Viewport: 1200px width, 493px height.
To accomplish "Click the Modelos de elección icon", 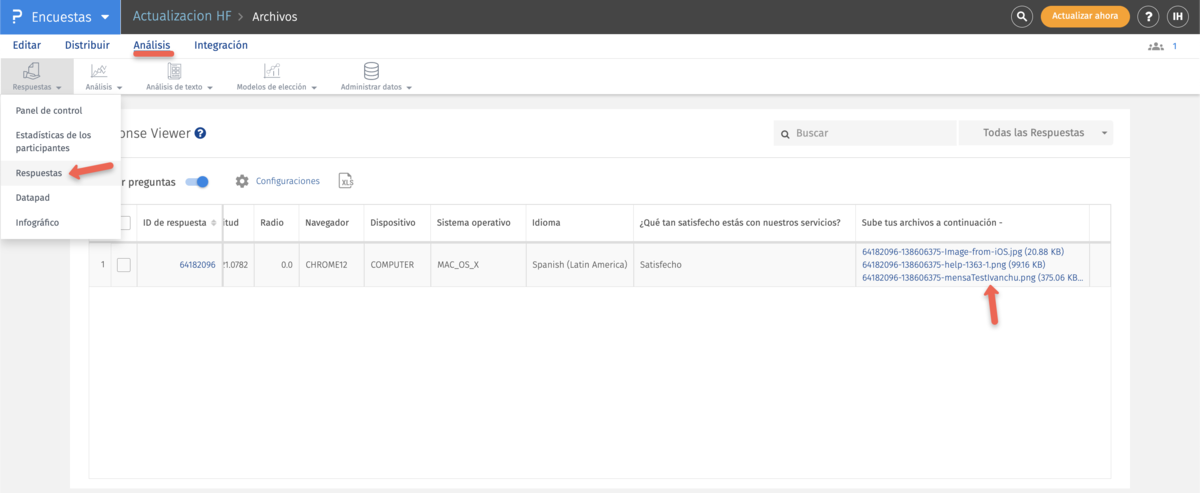I will pyautogui.click(x=272, y=70).
